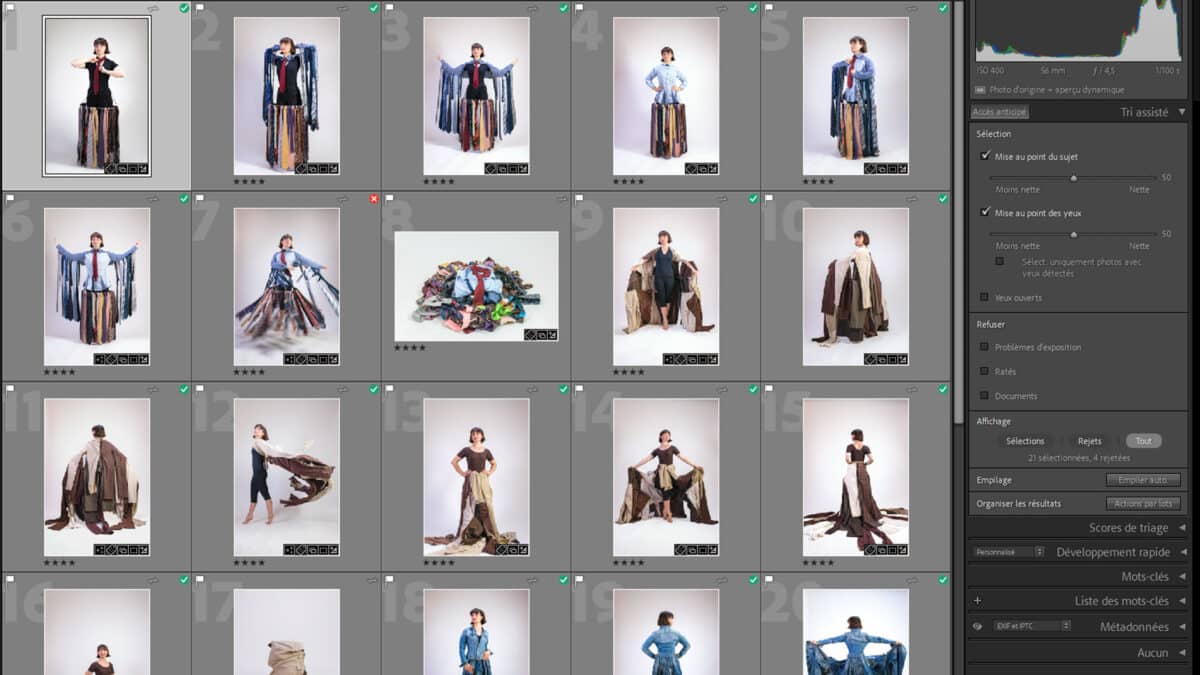Click the develop adjustments badge on photo 8
The image size is (1200, 675).
552,335
